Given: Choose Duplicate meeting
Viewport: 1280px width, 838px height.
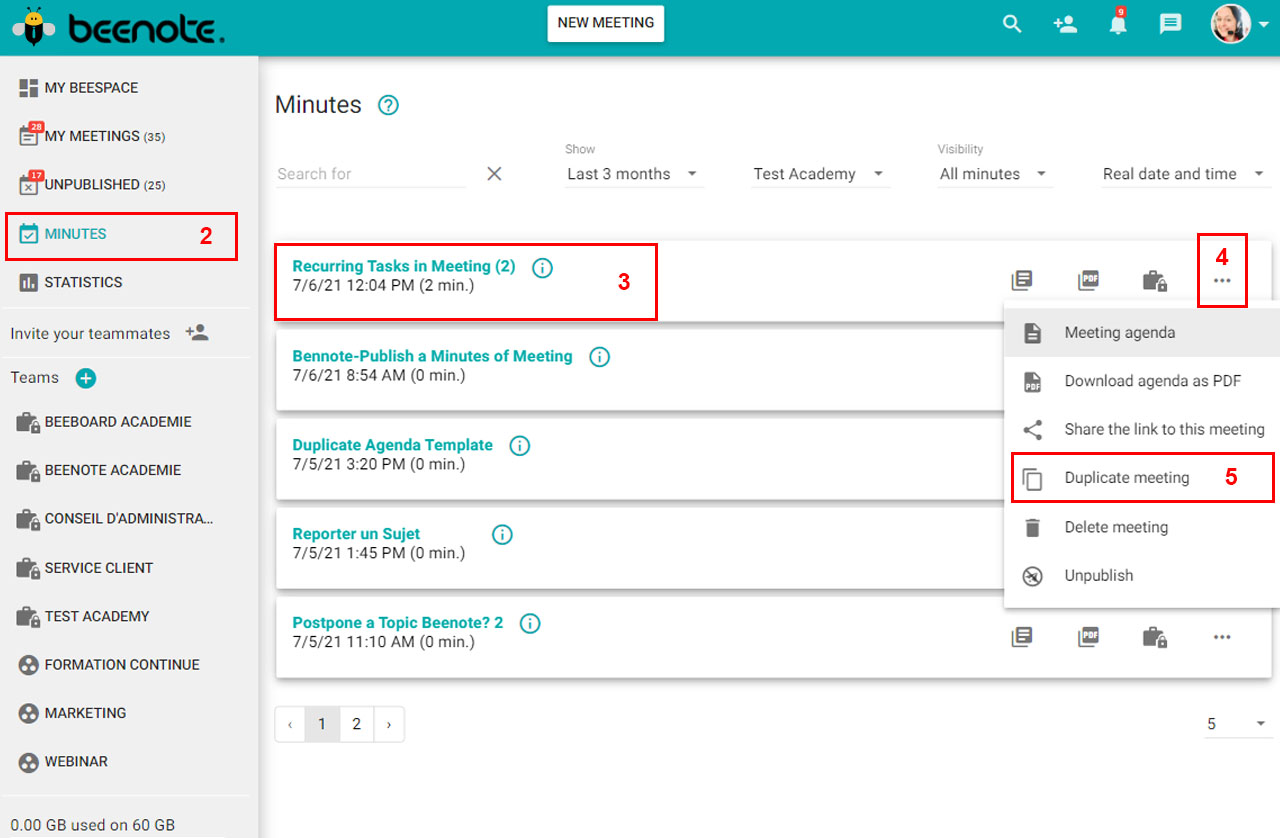Looking at the screenshot, I should click(1142, 478).
